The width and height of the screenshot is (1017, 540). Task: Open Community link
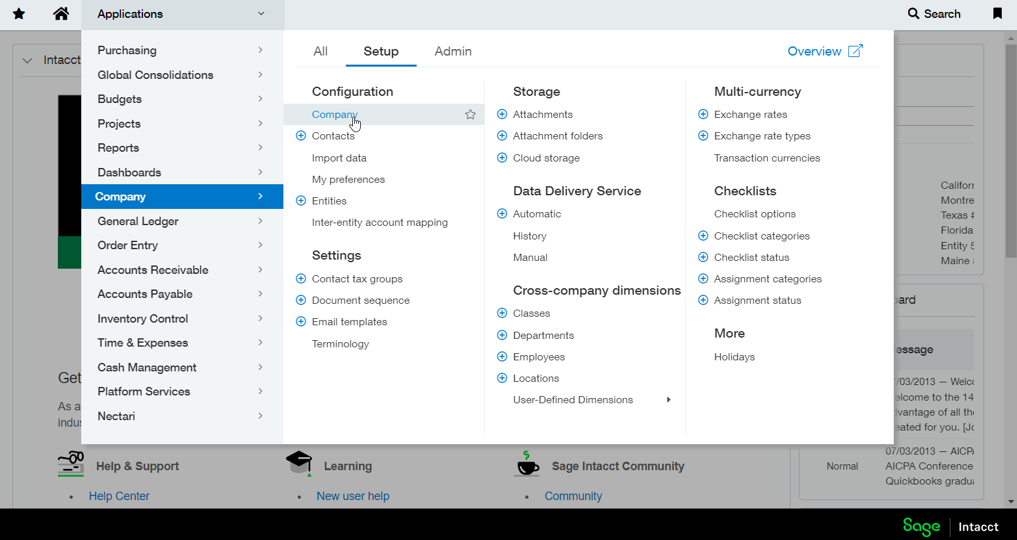coord(573,496)
